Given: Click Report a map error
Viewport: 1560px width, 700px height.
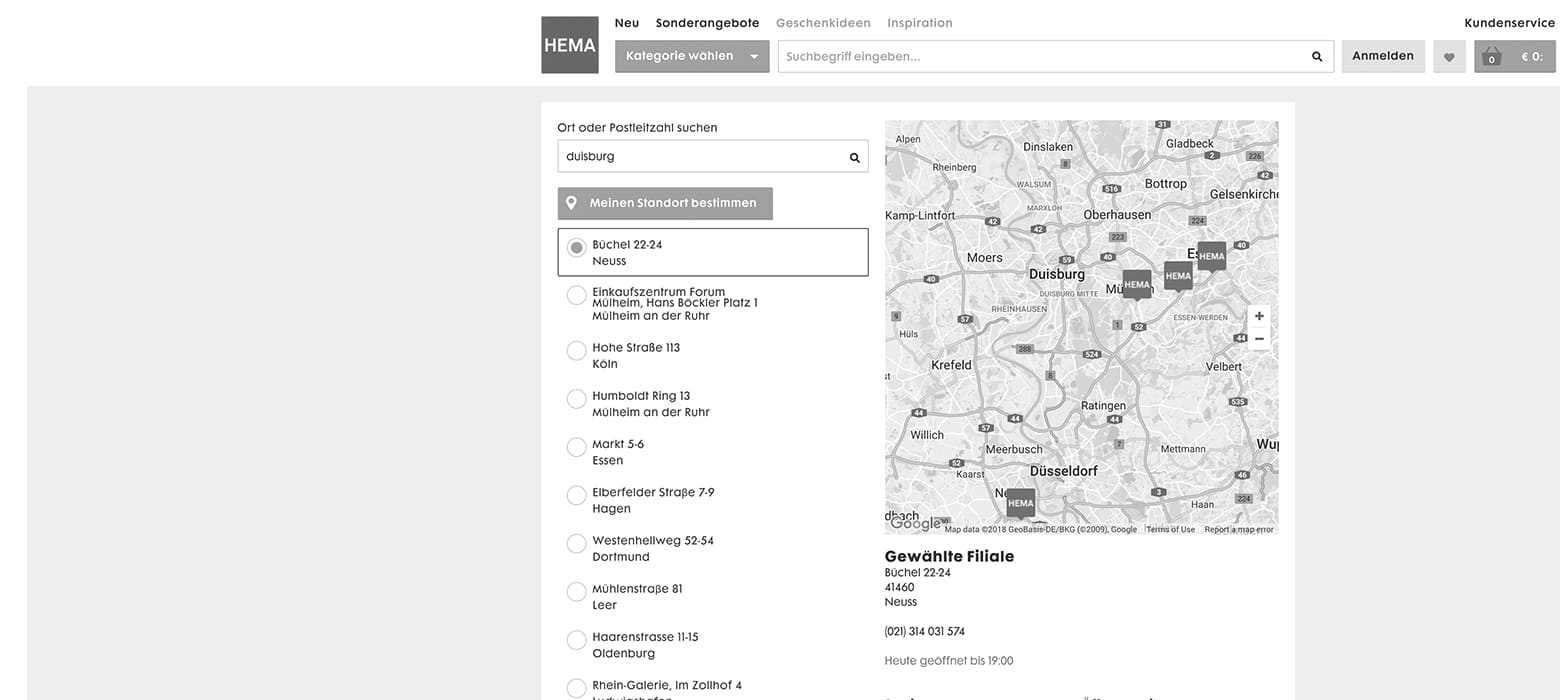Looking at the screenshot, I should click(x=1239, y=529).
